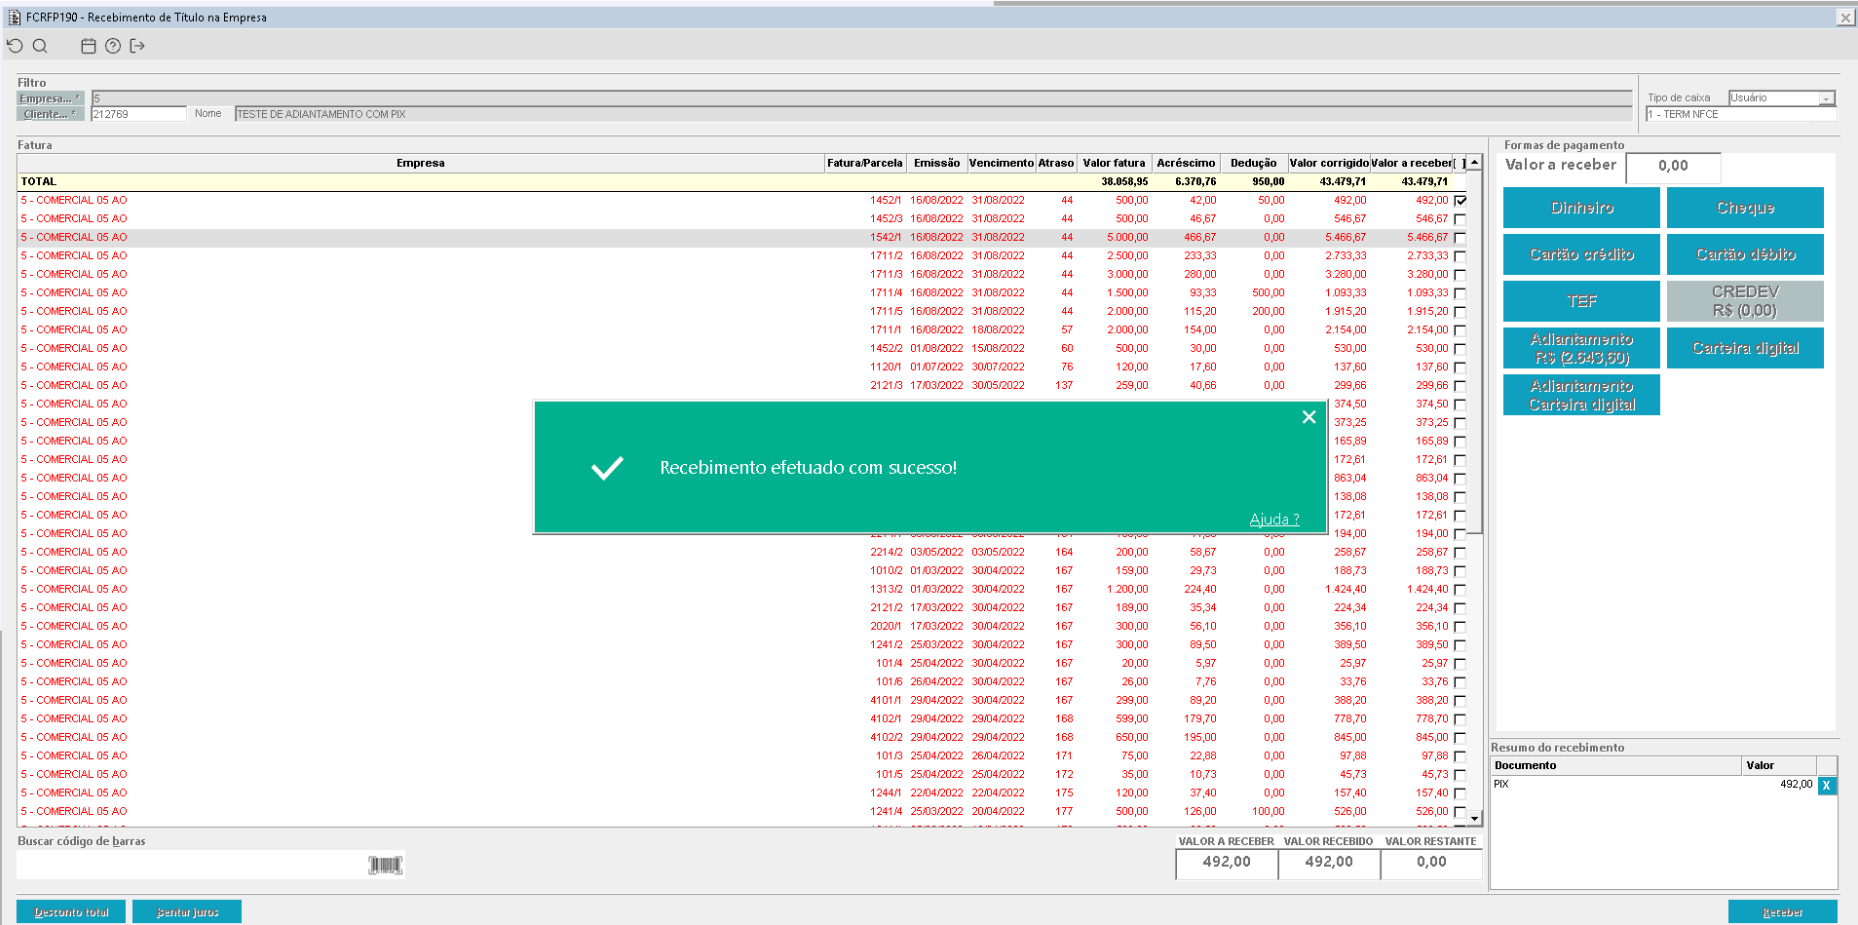The image size is (1858, 925).
Task: Click the refresh/undo arrow toolbar icon
Action: coord(15,46)
